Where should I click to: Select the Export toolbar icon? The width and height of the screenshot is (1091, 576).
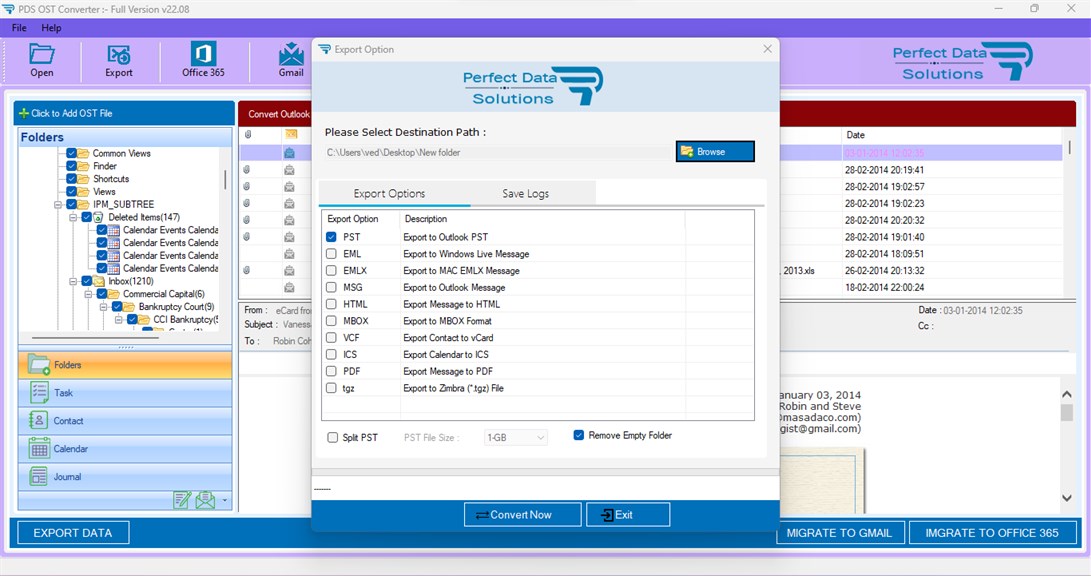(119, 60)
